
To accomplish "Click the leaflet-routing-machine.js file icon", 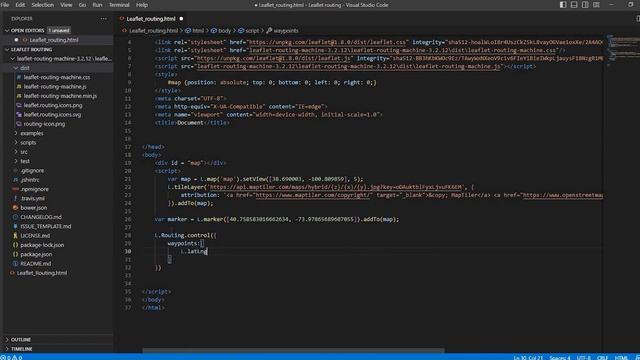I will (x=19, y=87).
